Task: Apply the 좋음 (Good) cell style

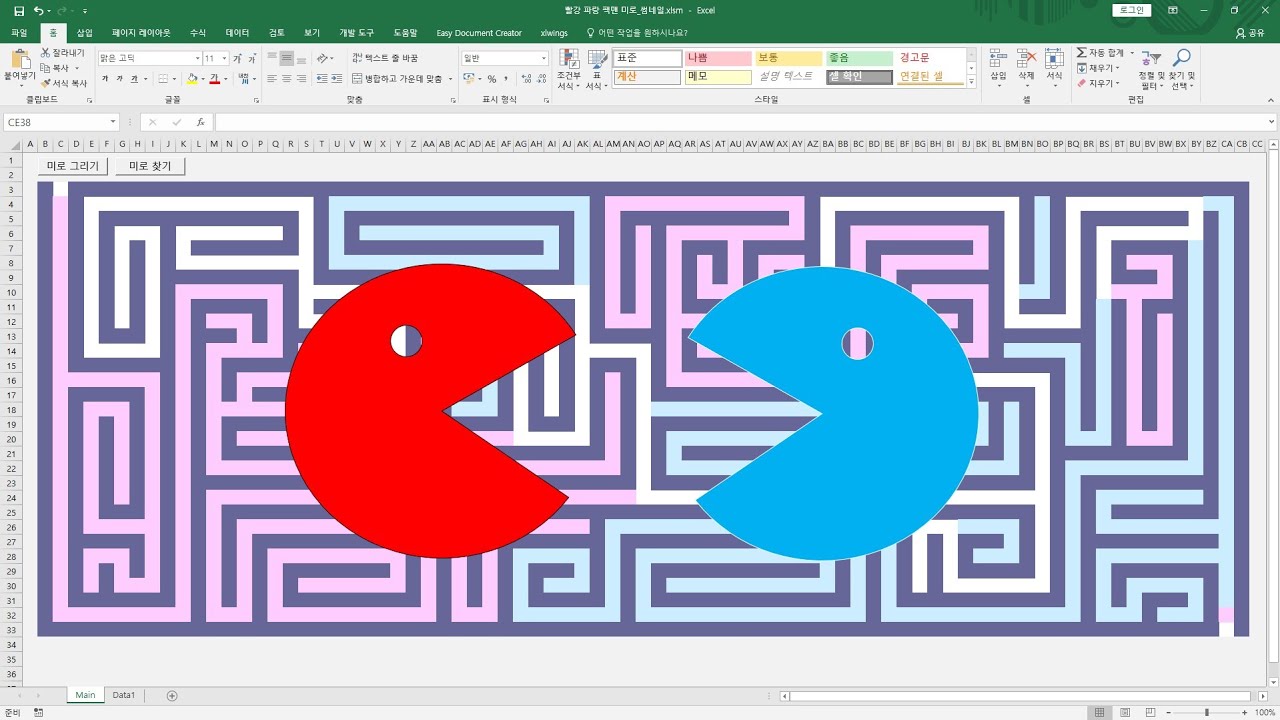Action: (860, 59)
